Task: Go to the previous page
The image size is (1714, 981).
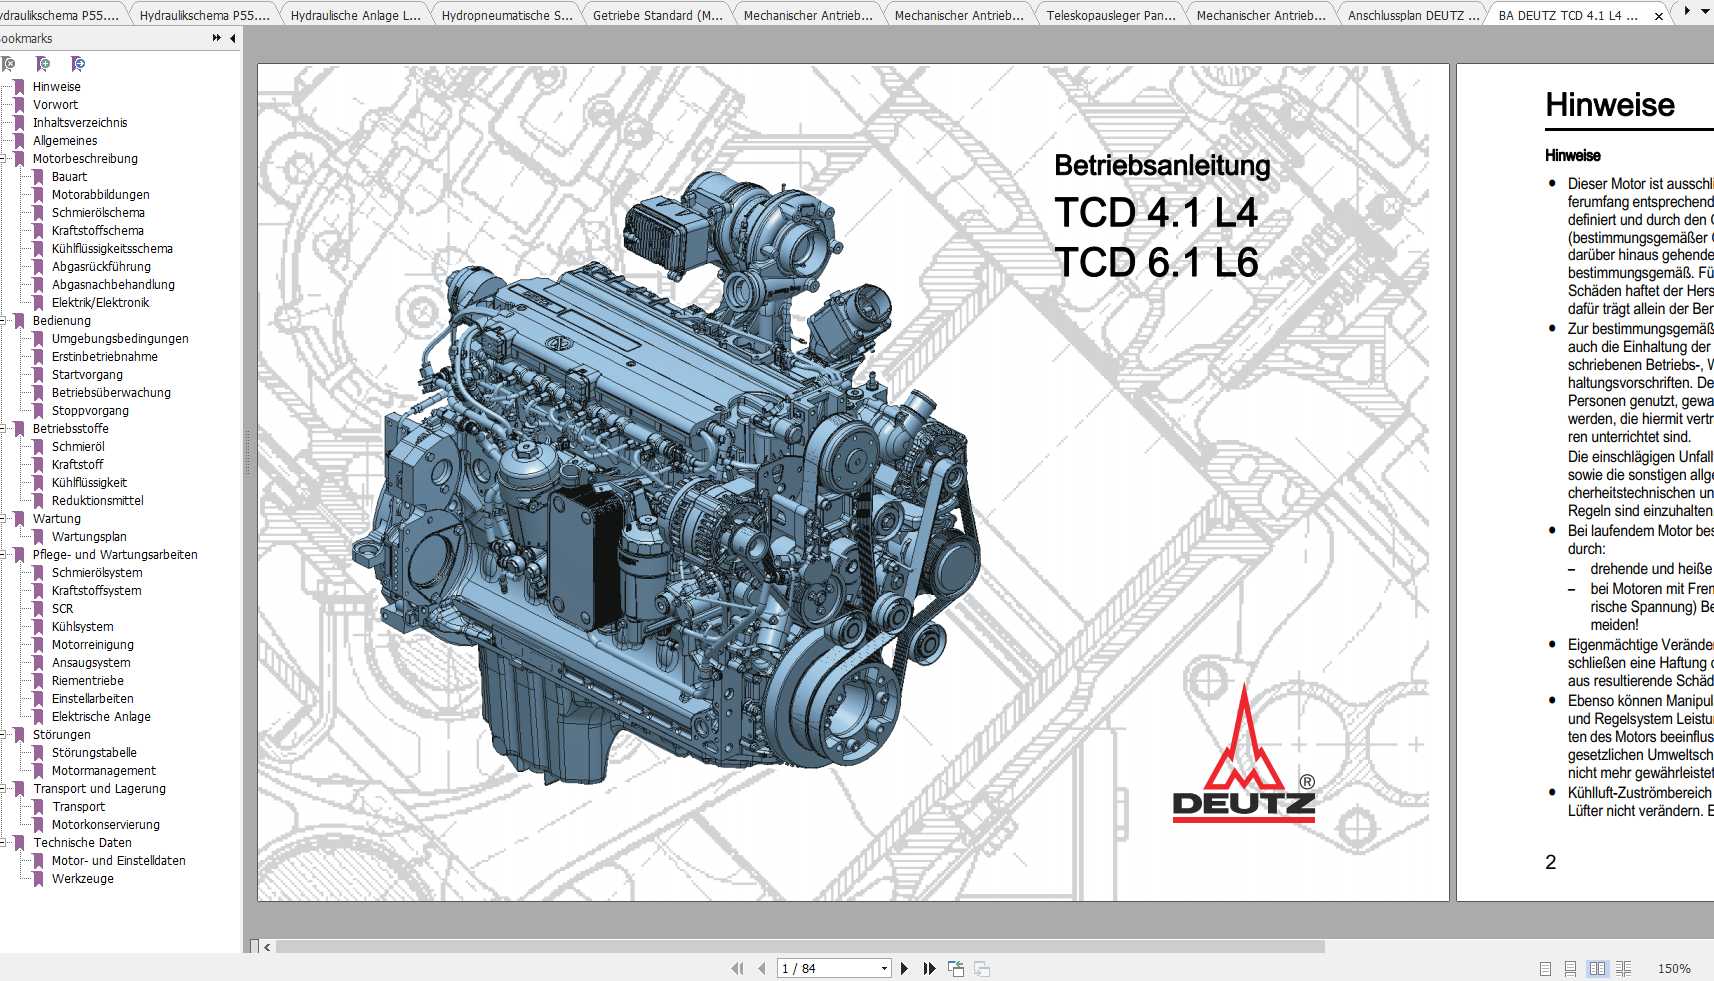Action: (762, 968)
